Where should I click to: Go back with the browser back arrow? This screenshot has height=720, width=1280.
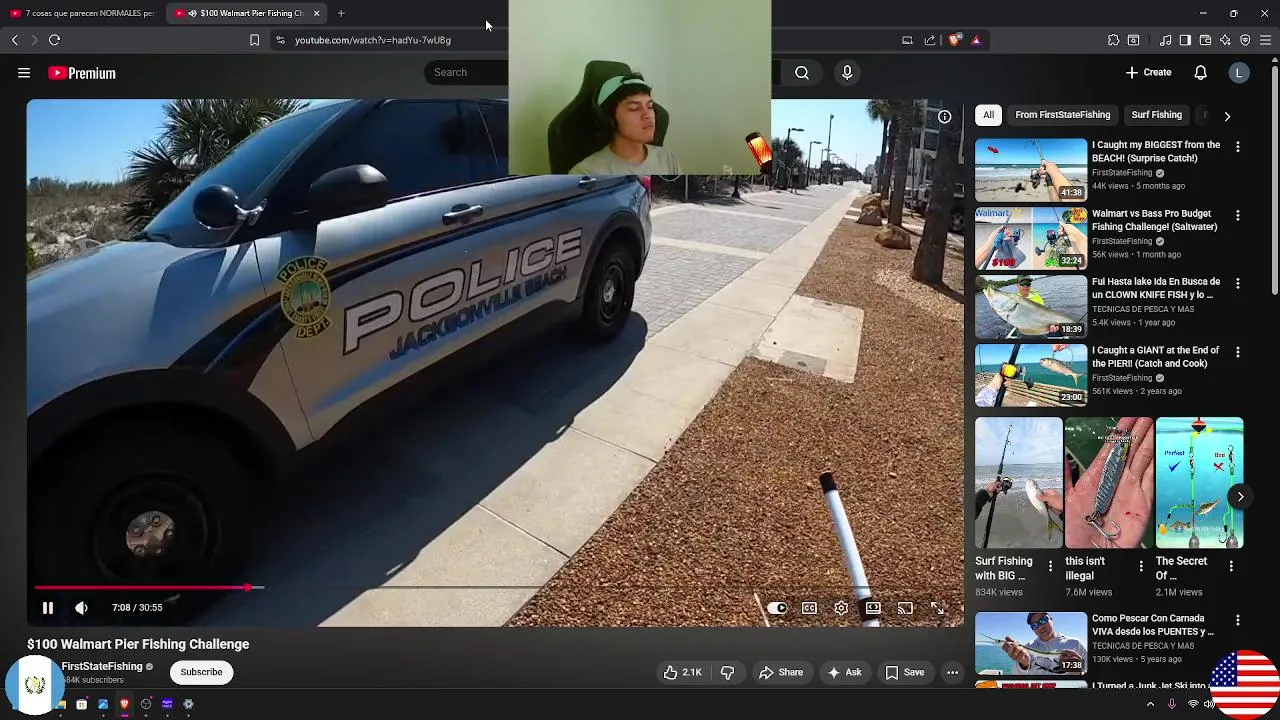pos(14,40)
